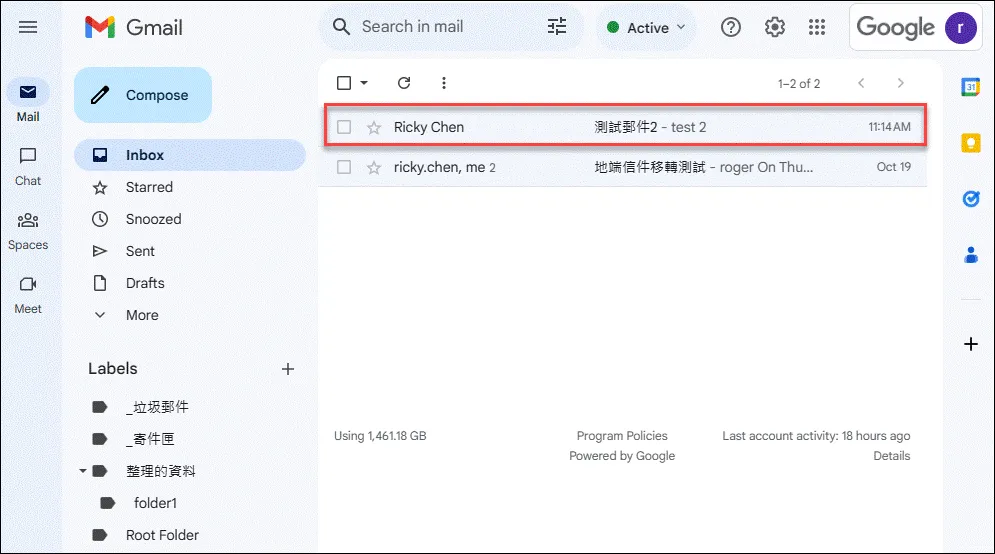Screen dimensions: 995x554
Task: Open the Support help icon
Action: [x=731, y=27]
